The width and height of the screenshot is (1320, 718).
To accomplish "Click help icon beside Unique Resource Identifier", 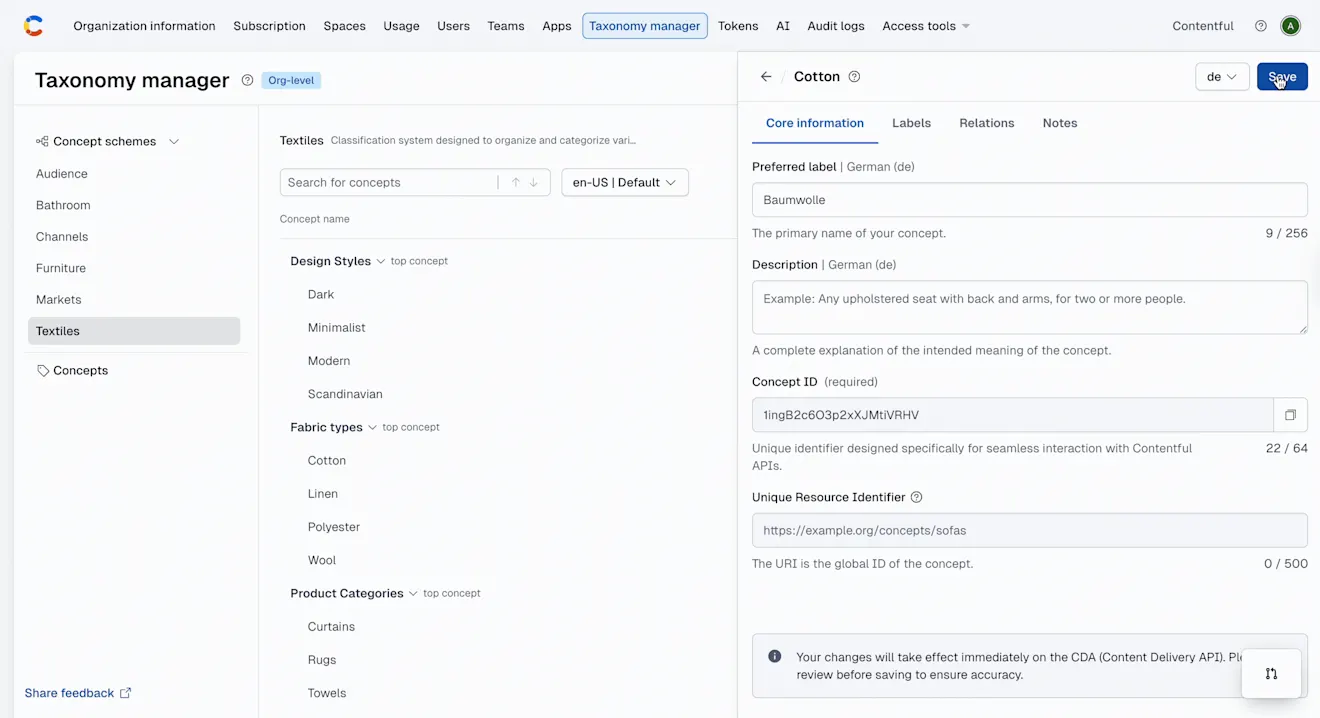I will 916,497.
